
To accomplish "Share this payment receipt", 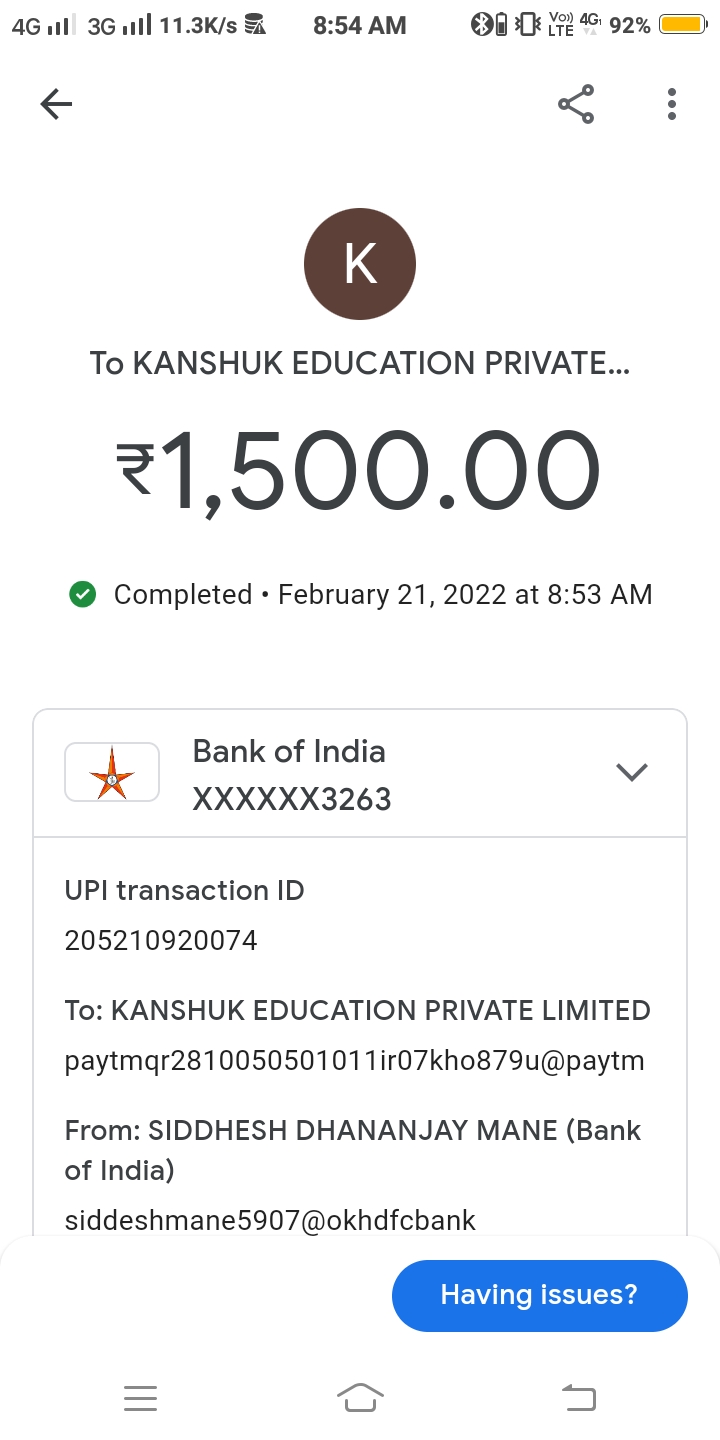I will [576, 104].
